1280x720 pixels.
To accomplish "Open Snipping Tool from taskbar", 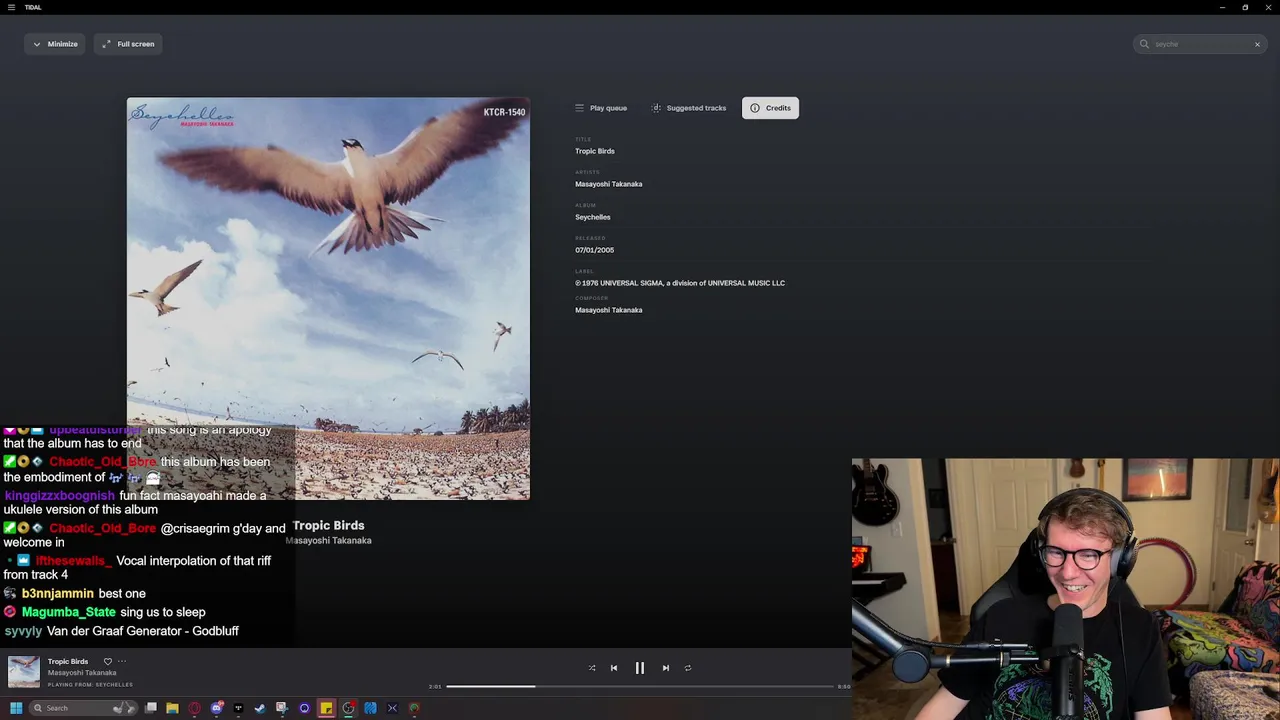I will [282, 708].
